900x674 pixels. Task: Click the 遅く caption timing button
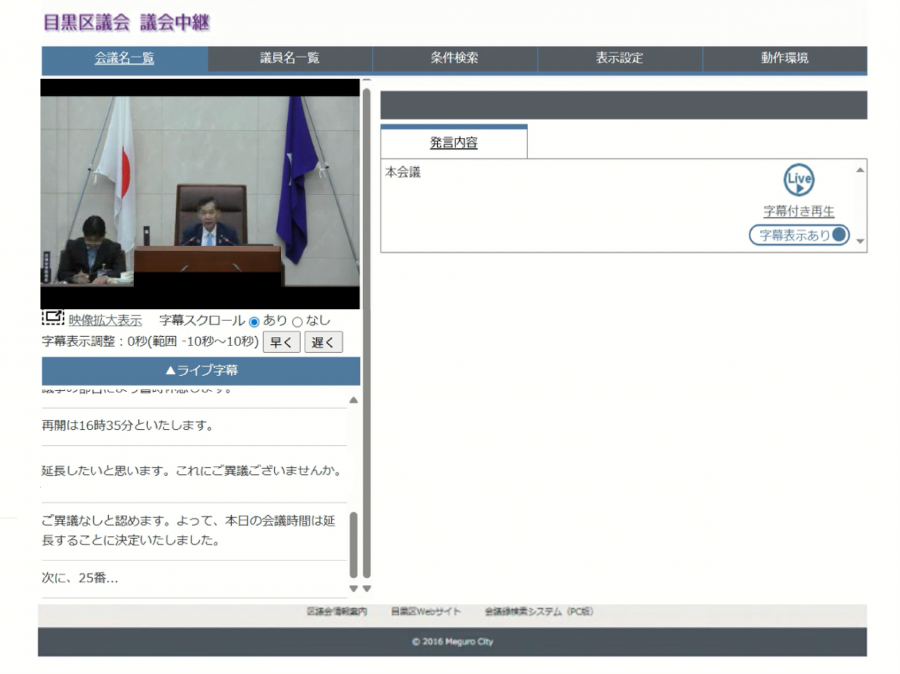click(x=325, y=342)
